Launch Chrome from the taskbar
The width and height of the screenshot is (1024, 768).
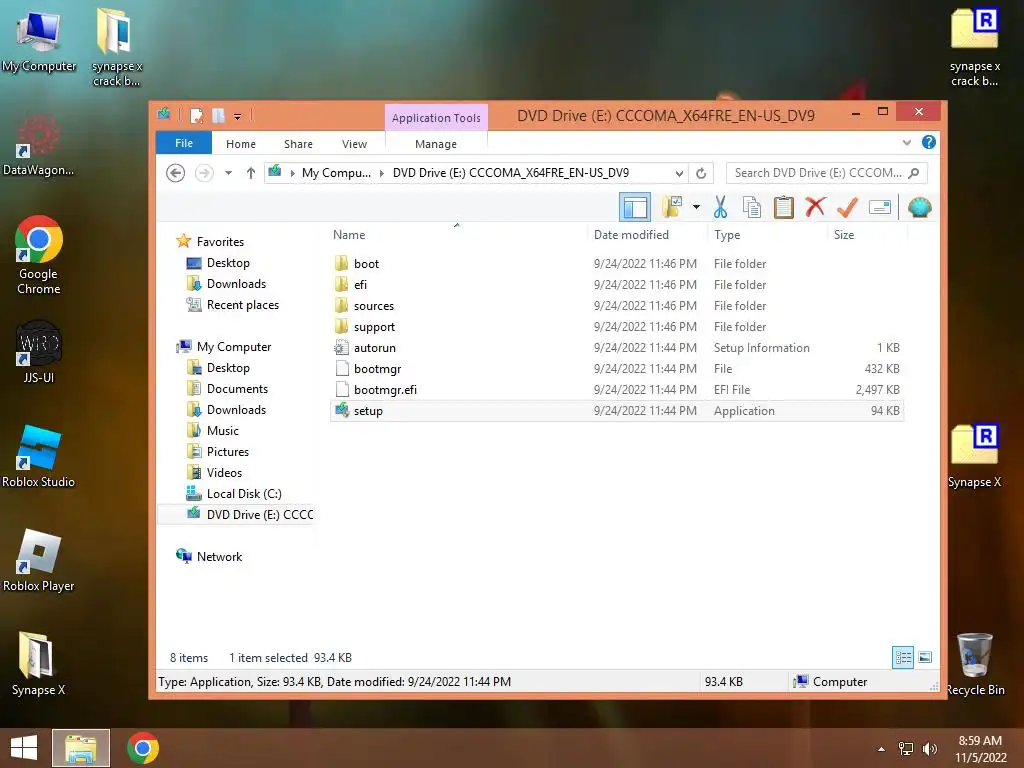coord(143,748)
